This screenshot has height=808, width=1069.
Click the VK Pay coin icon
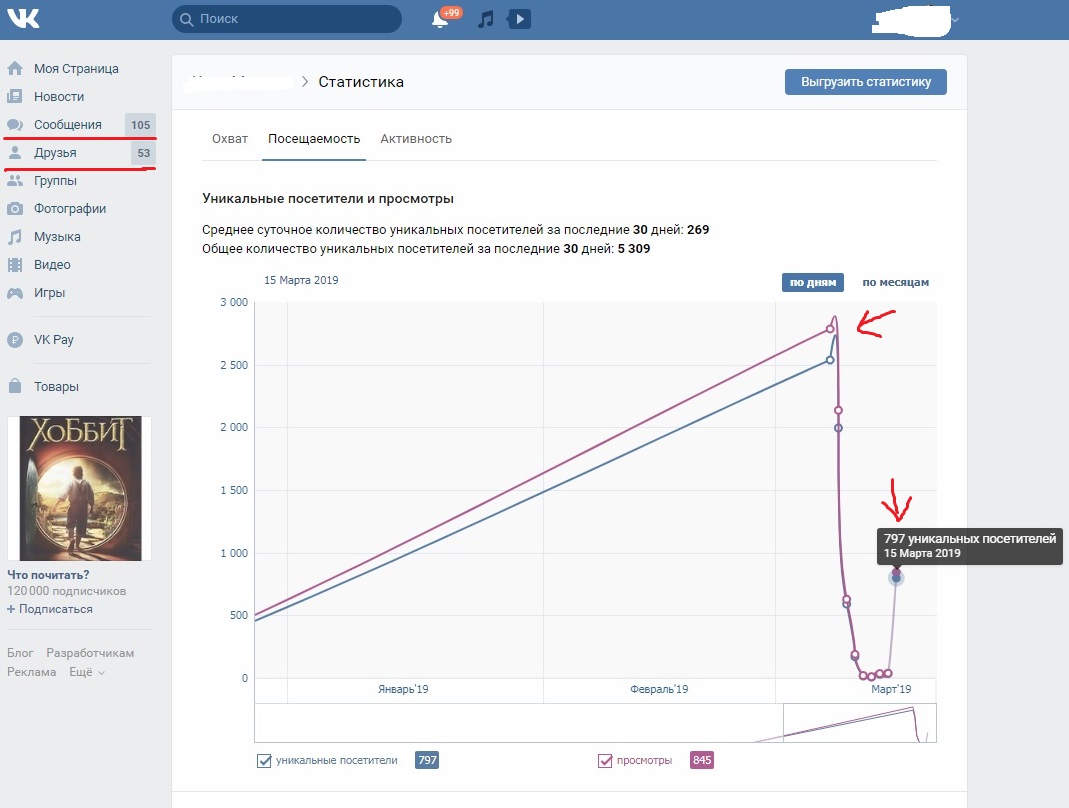pos(15,340)
